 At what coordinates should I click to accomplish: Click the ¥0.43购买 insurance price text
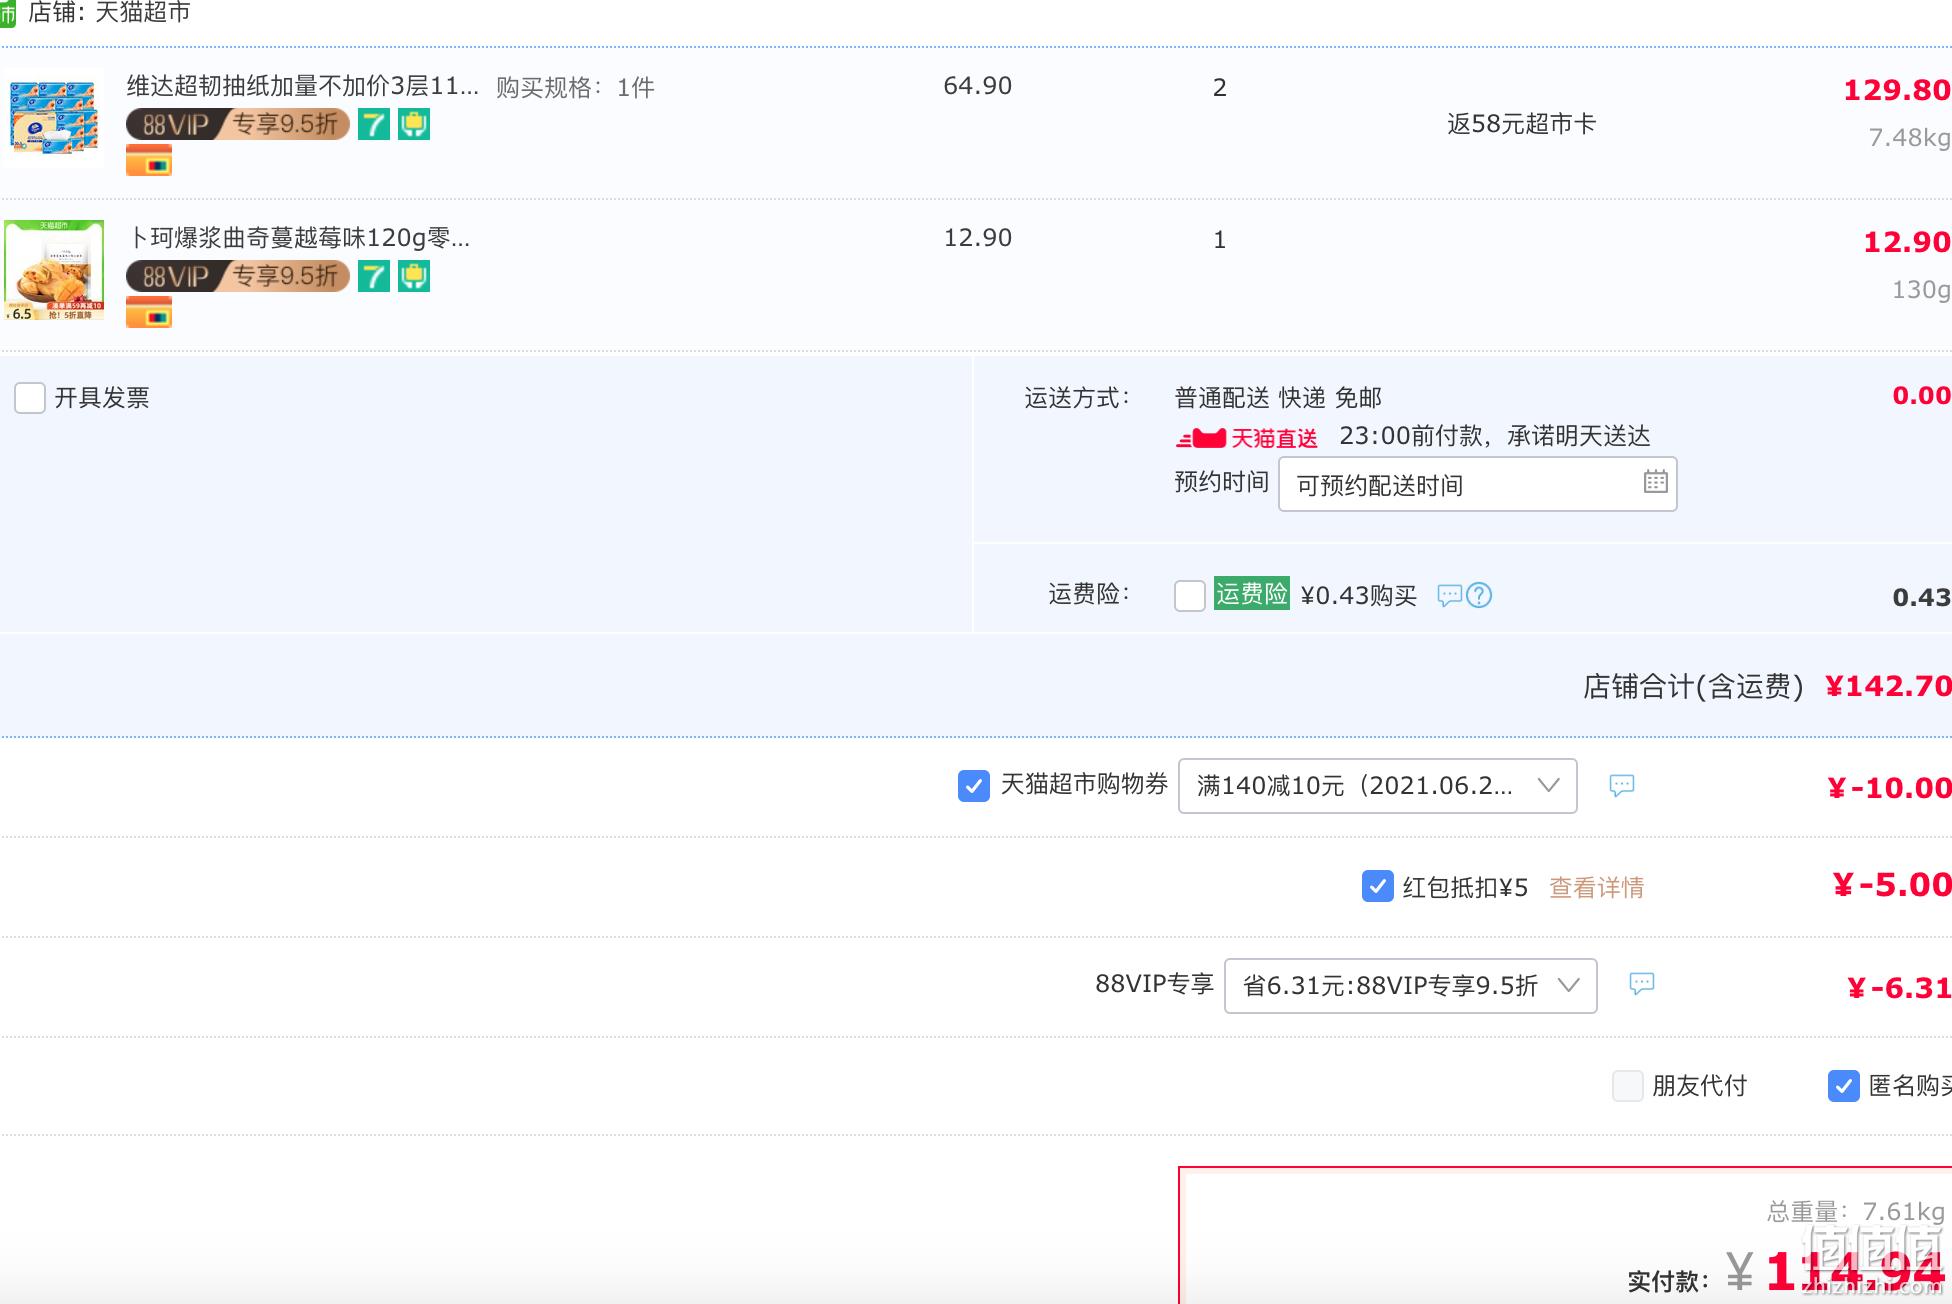coord(1359,596)
